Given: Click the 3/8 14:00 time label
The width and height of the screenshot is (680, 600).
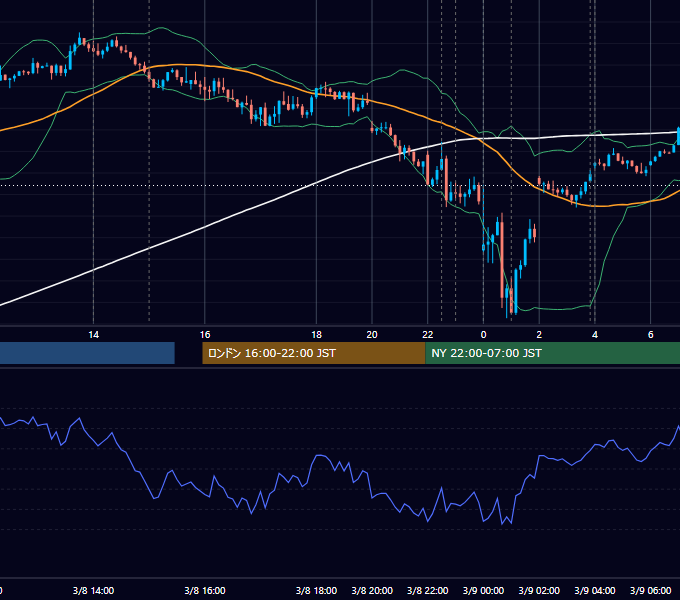Looking at the screenshot, I should pos(93,590).
